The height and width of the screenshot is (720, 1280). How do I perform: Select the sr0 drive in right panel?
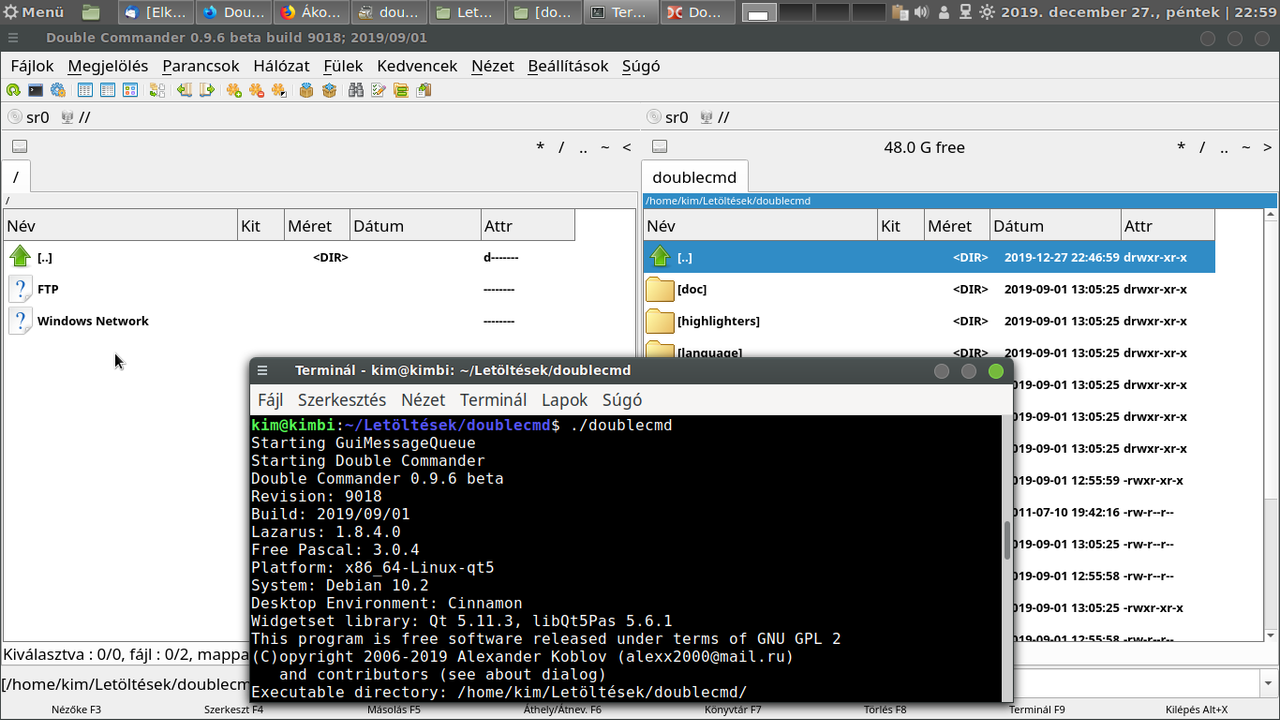pyautogui.click(x=668, y=117)
